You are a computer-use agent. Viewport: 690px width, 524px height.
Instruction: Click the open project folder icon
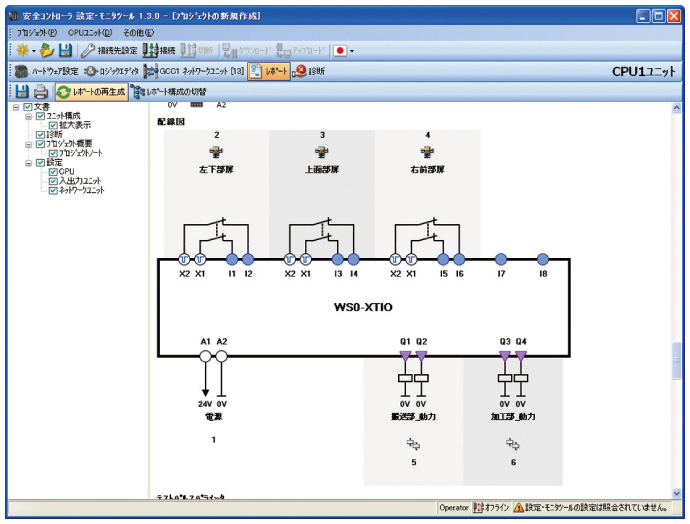pos(47,50)
